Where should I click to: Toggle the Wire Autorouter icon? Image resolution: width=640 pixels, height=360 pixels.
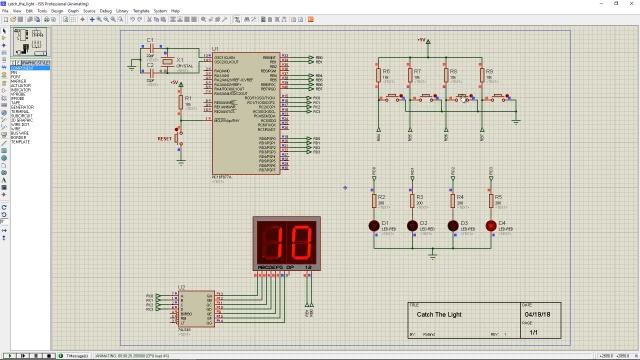coord(237,20)
